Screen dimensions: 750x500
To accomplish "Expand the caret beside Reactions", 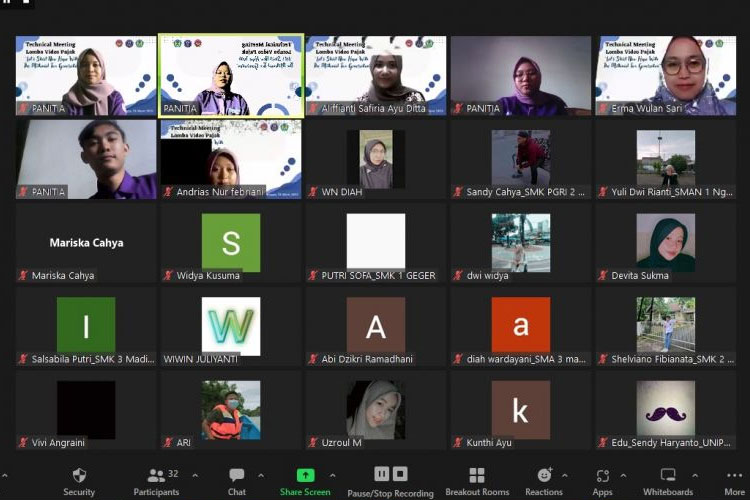I will pos(568,476).
